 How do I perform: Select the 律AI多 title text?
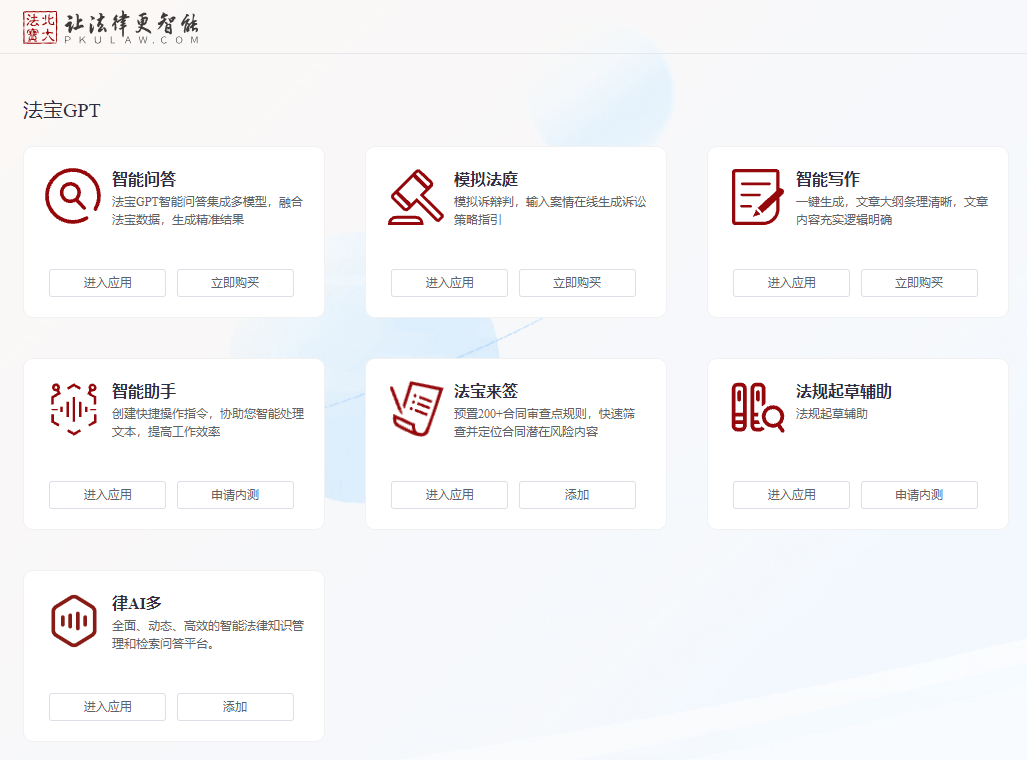coord(136,603)
